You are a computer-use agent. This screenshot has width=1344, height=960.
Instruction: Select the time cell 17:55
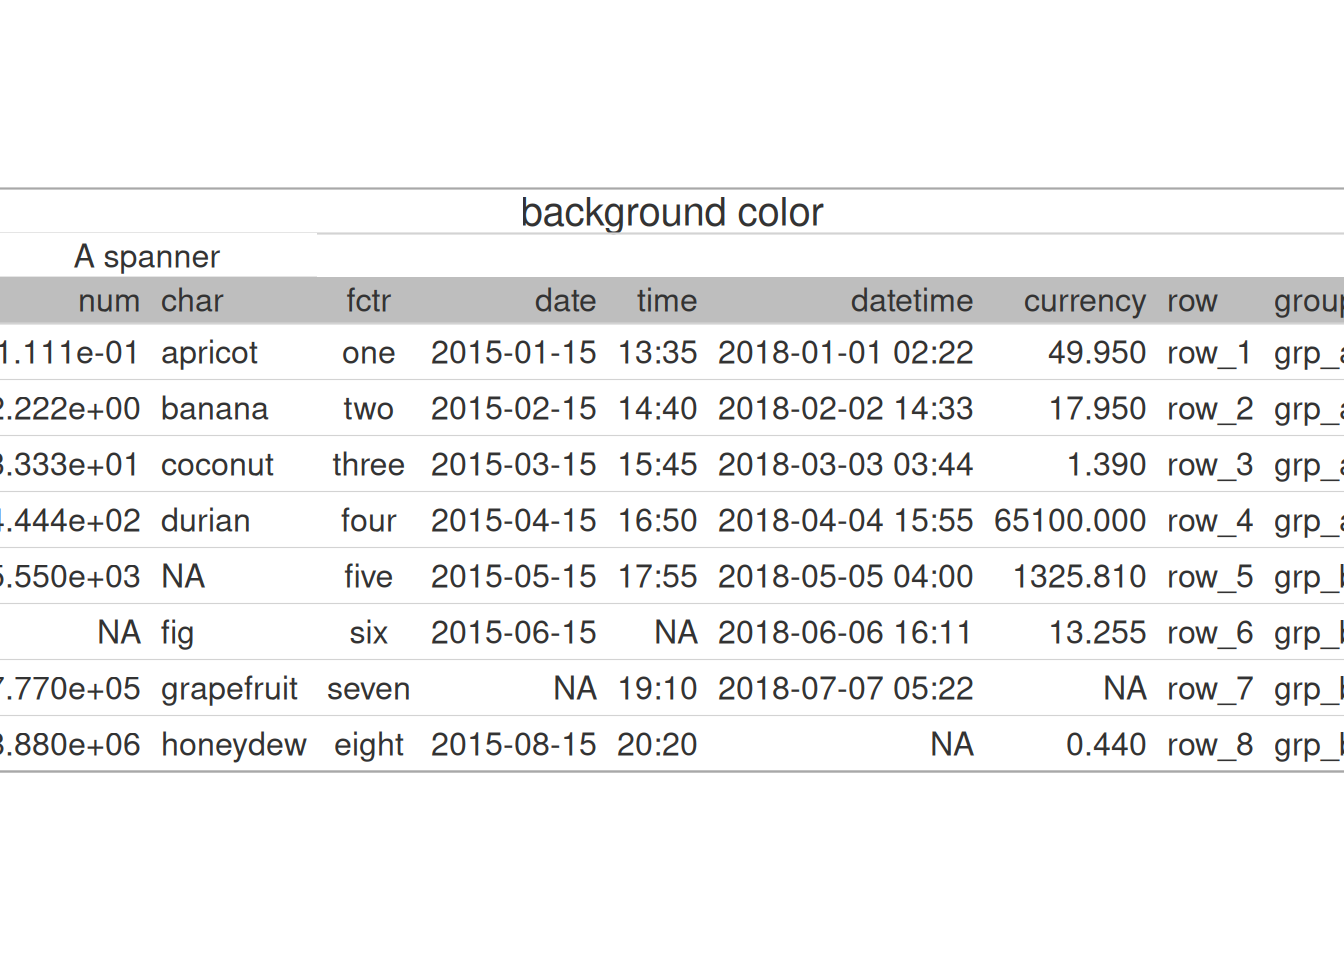click(657, 577)
